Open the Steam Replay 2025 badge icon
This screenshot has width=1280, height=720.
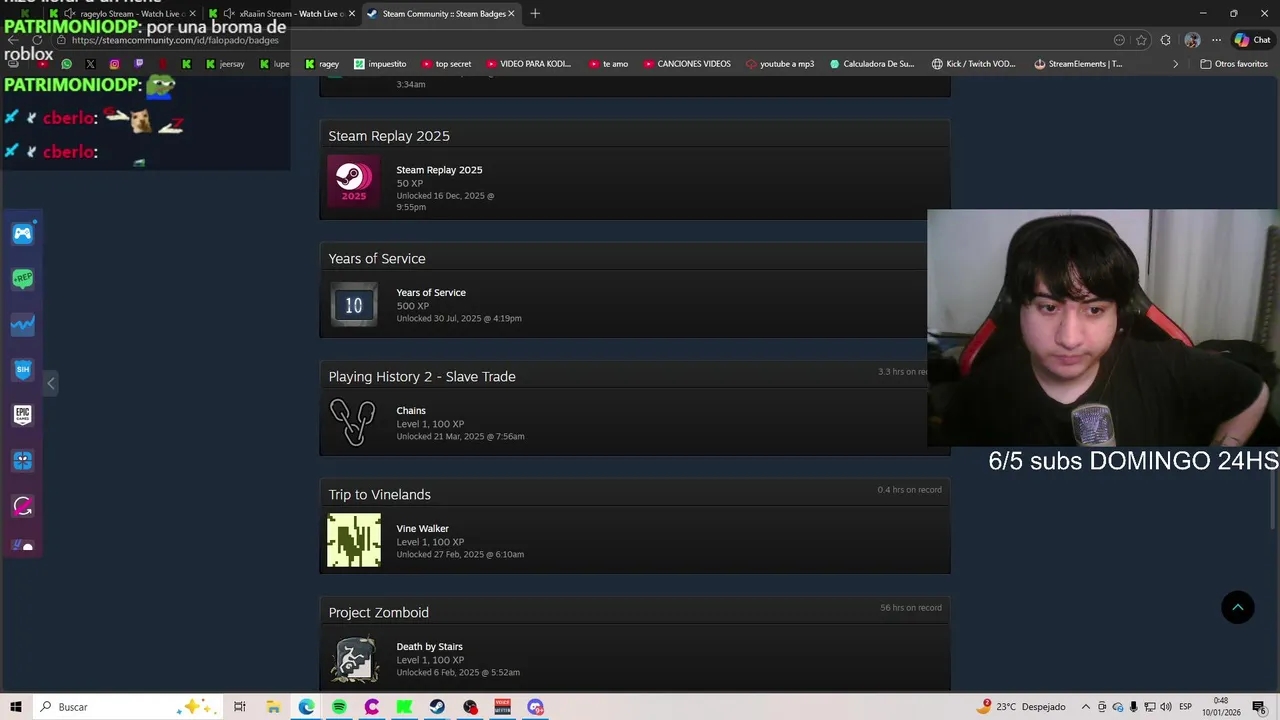tap(354, 181)
